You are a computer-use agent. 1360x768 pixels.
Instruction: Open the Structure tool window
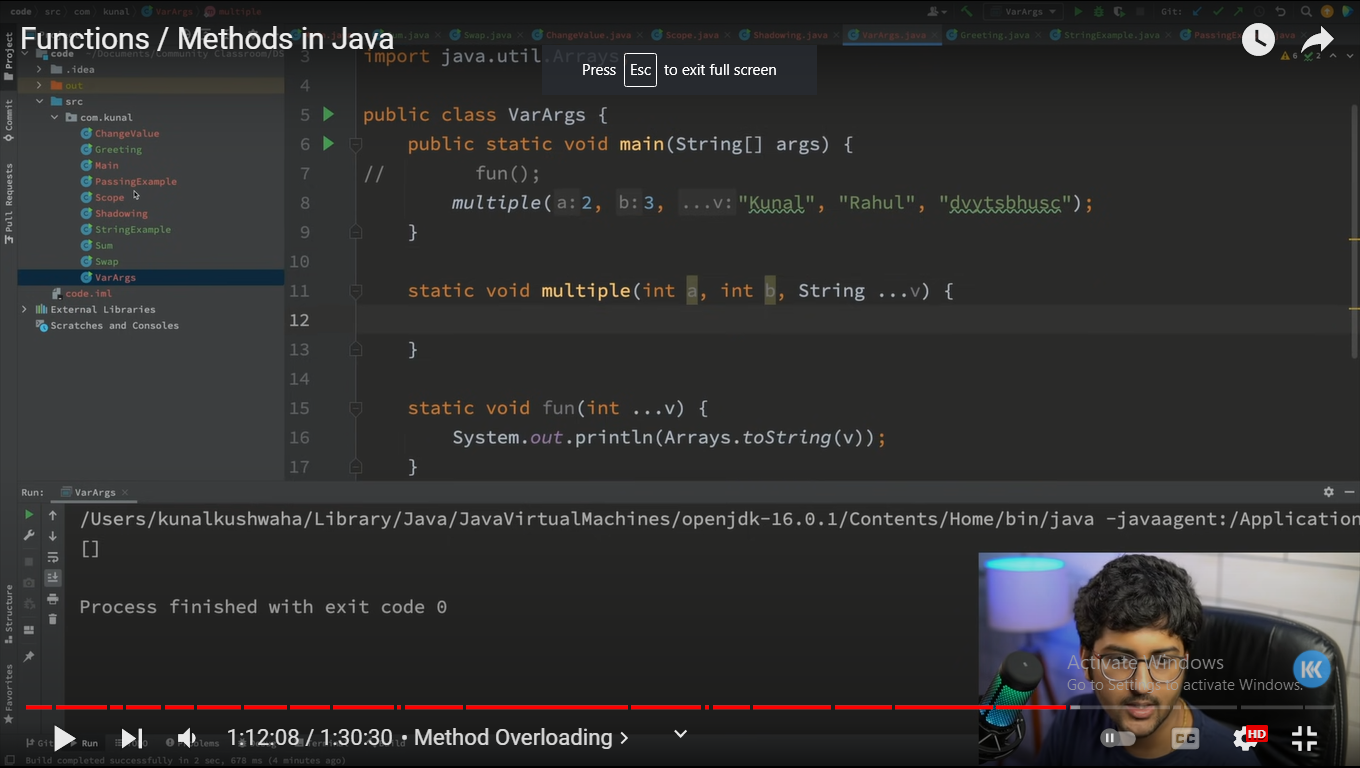[9, 613]
